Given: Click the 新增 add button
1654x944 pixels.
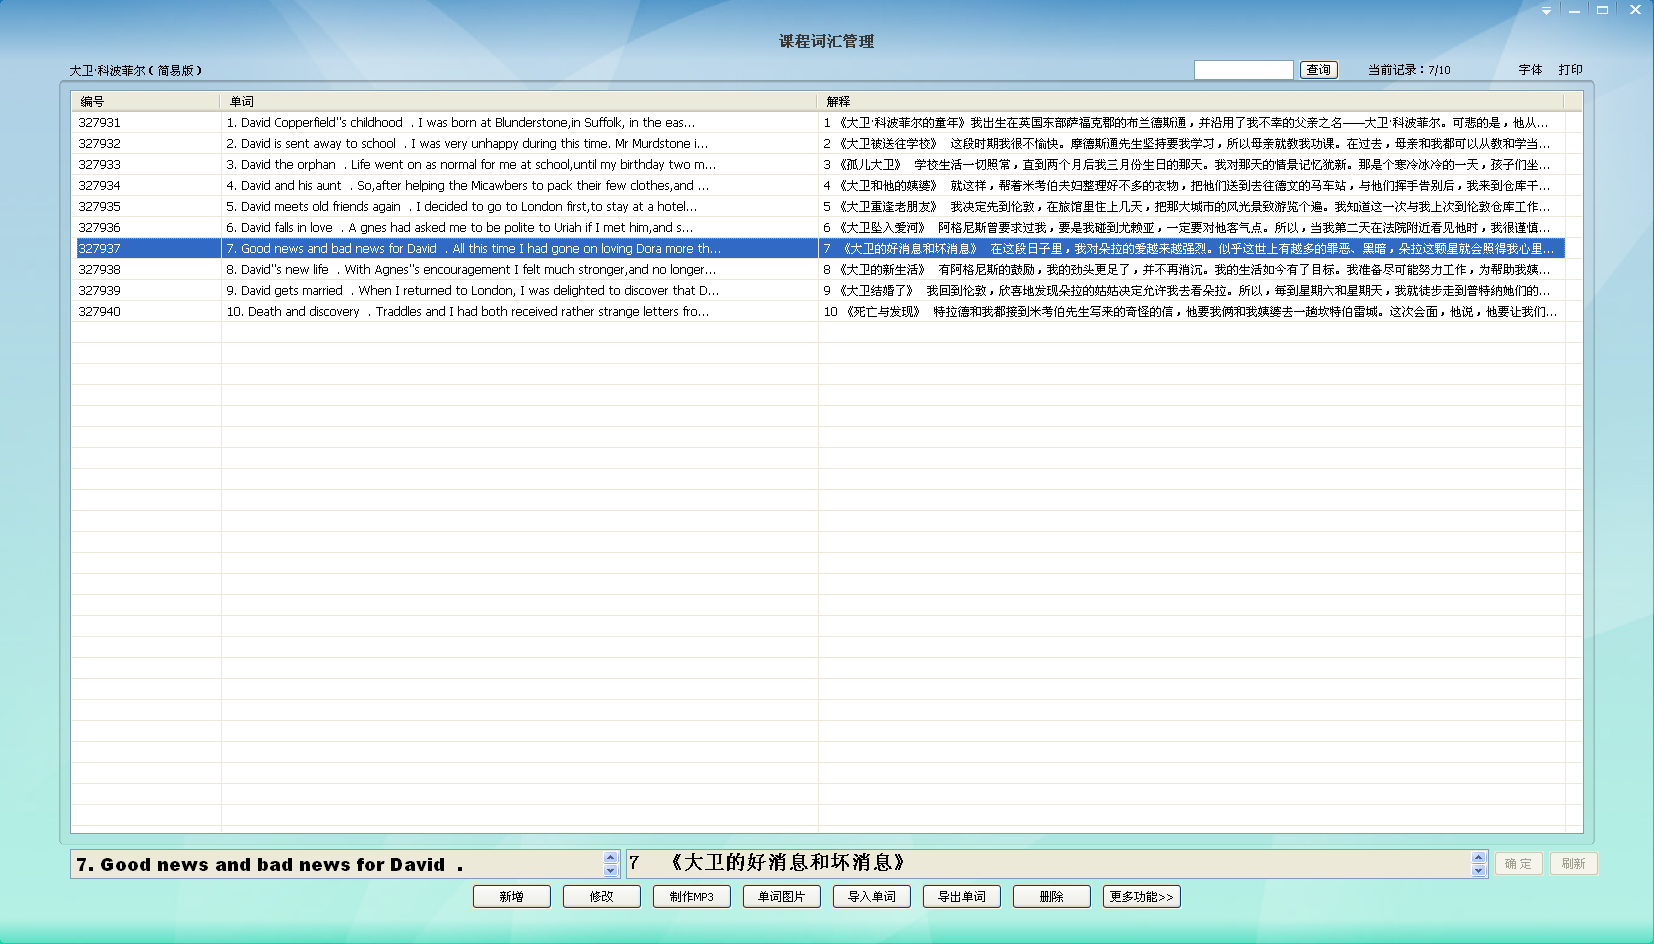Looking at the screenshot, I should click(511, 897).
